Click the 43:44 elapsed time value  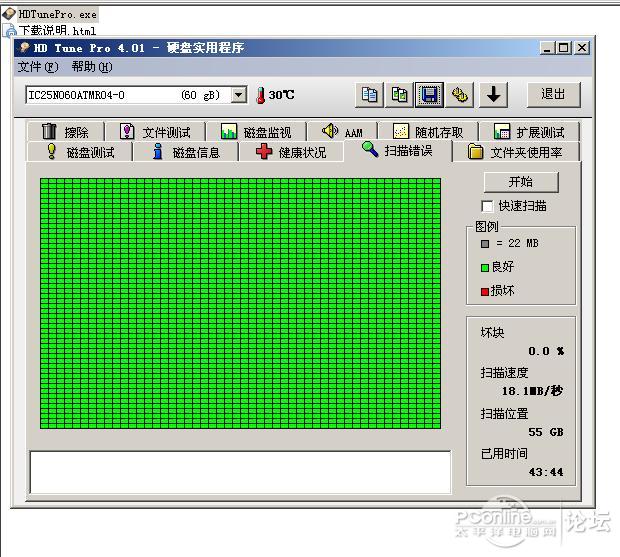click(546, 472)
